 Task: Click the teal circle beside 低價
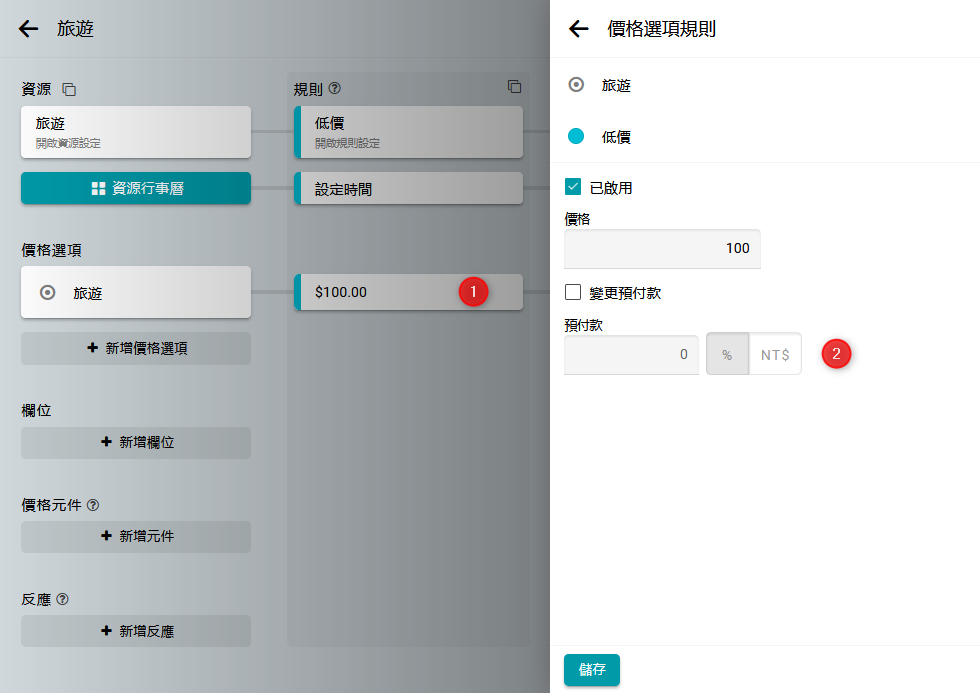click(576, 137)
